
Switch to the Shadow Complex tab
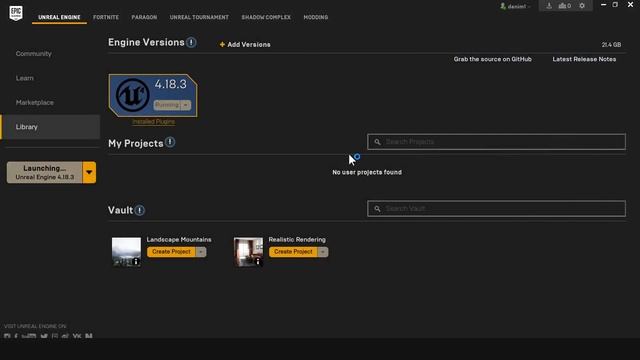pos(266,17)
